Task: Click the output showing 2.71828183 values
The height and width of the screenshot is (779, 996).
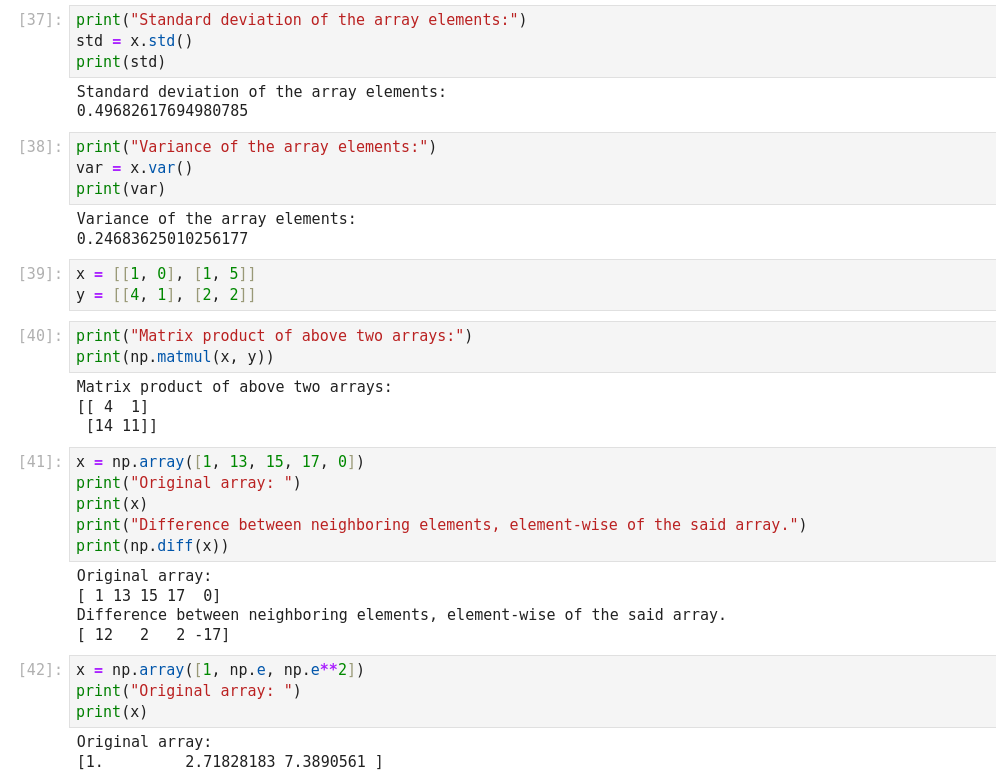Action: click(230, 762)
